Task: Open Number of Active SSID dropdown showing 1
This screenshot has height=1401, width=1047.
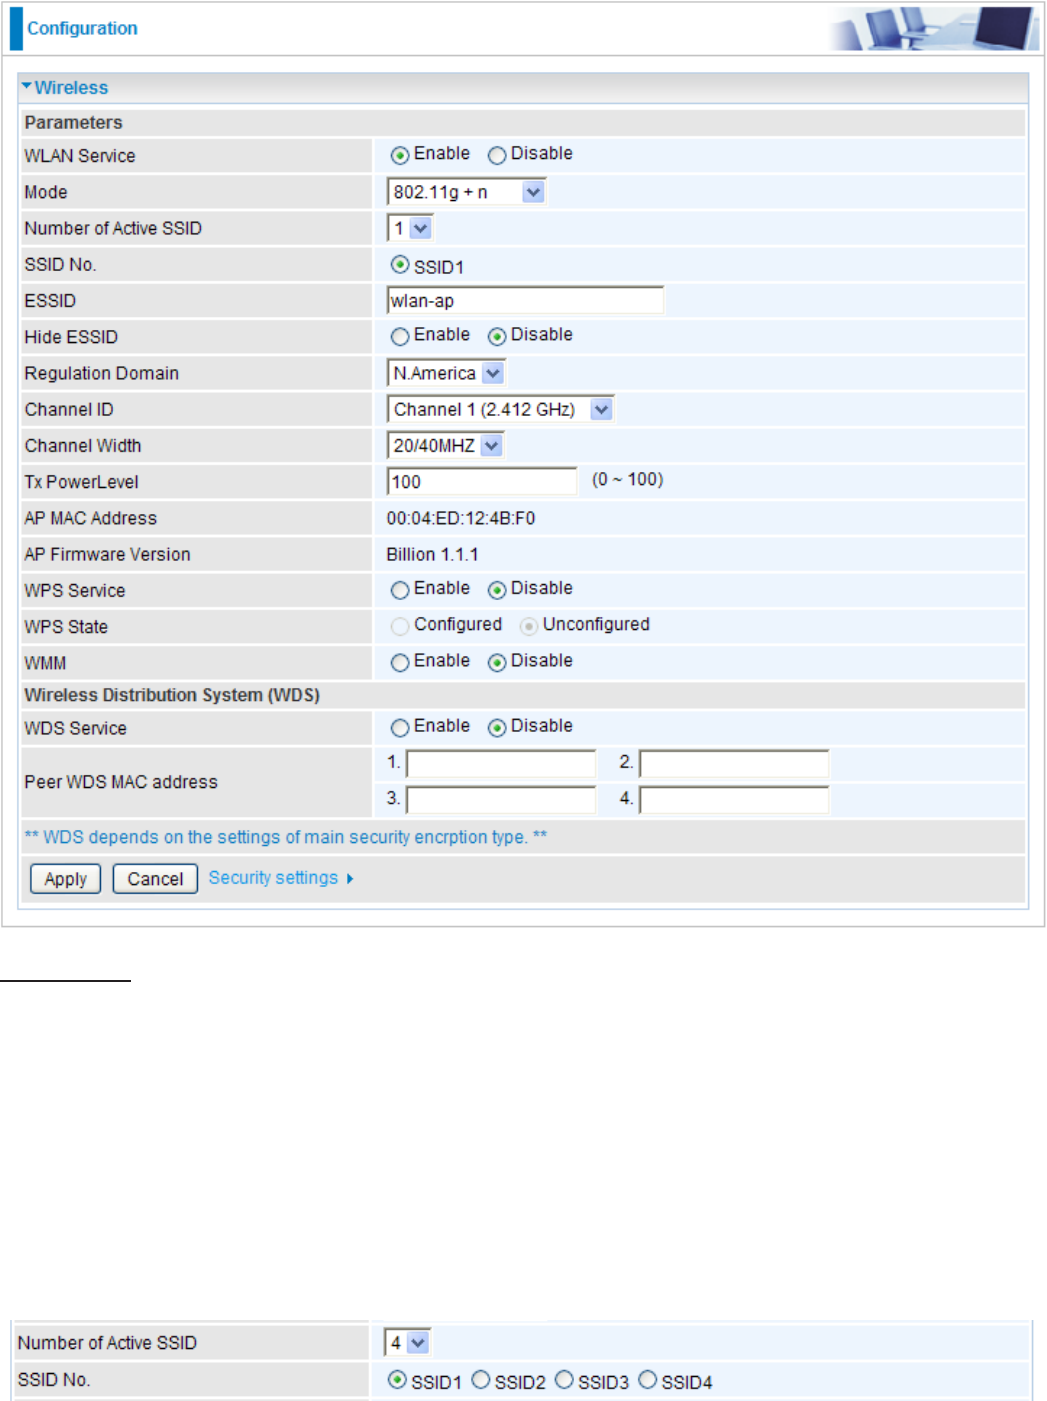Action: [410, 228]
